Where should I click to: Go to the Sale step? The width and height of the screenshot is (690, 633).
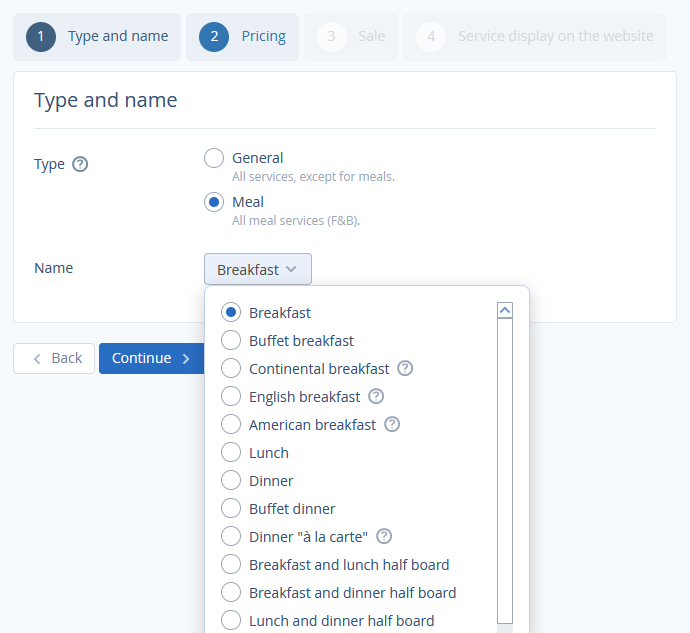[351, 37]
